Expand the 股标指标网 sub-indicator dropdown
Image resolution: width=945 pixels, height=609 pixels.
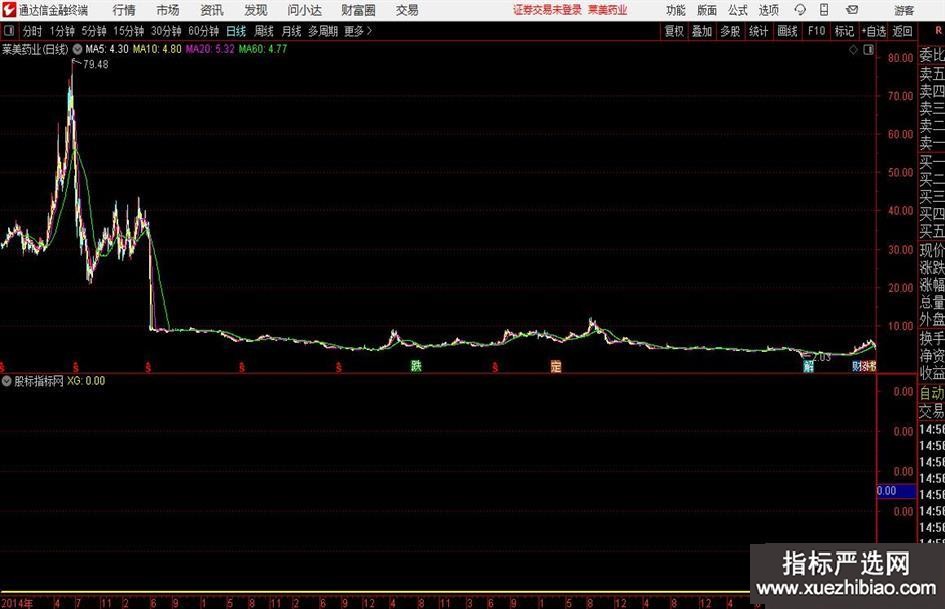(x=7, y=381)
